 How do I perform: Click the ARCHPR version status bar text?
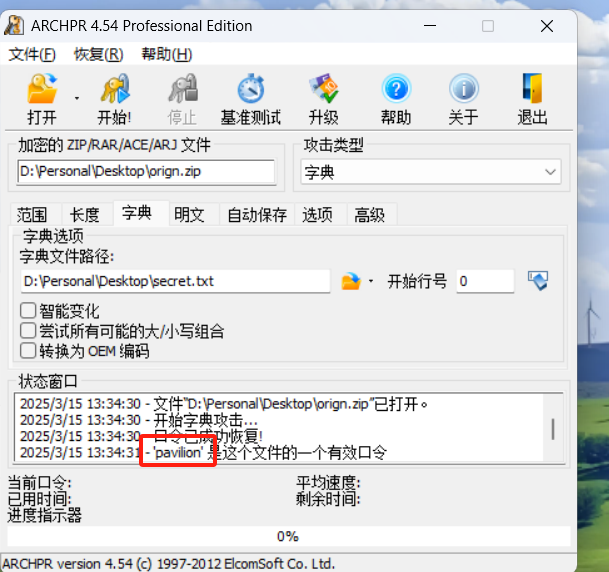pyautogui.click(x=169, y=564)
